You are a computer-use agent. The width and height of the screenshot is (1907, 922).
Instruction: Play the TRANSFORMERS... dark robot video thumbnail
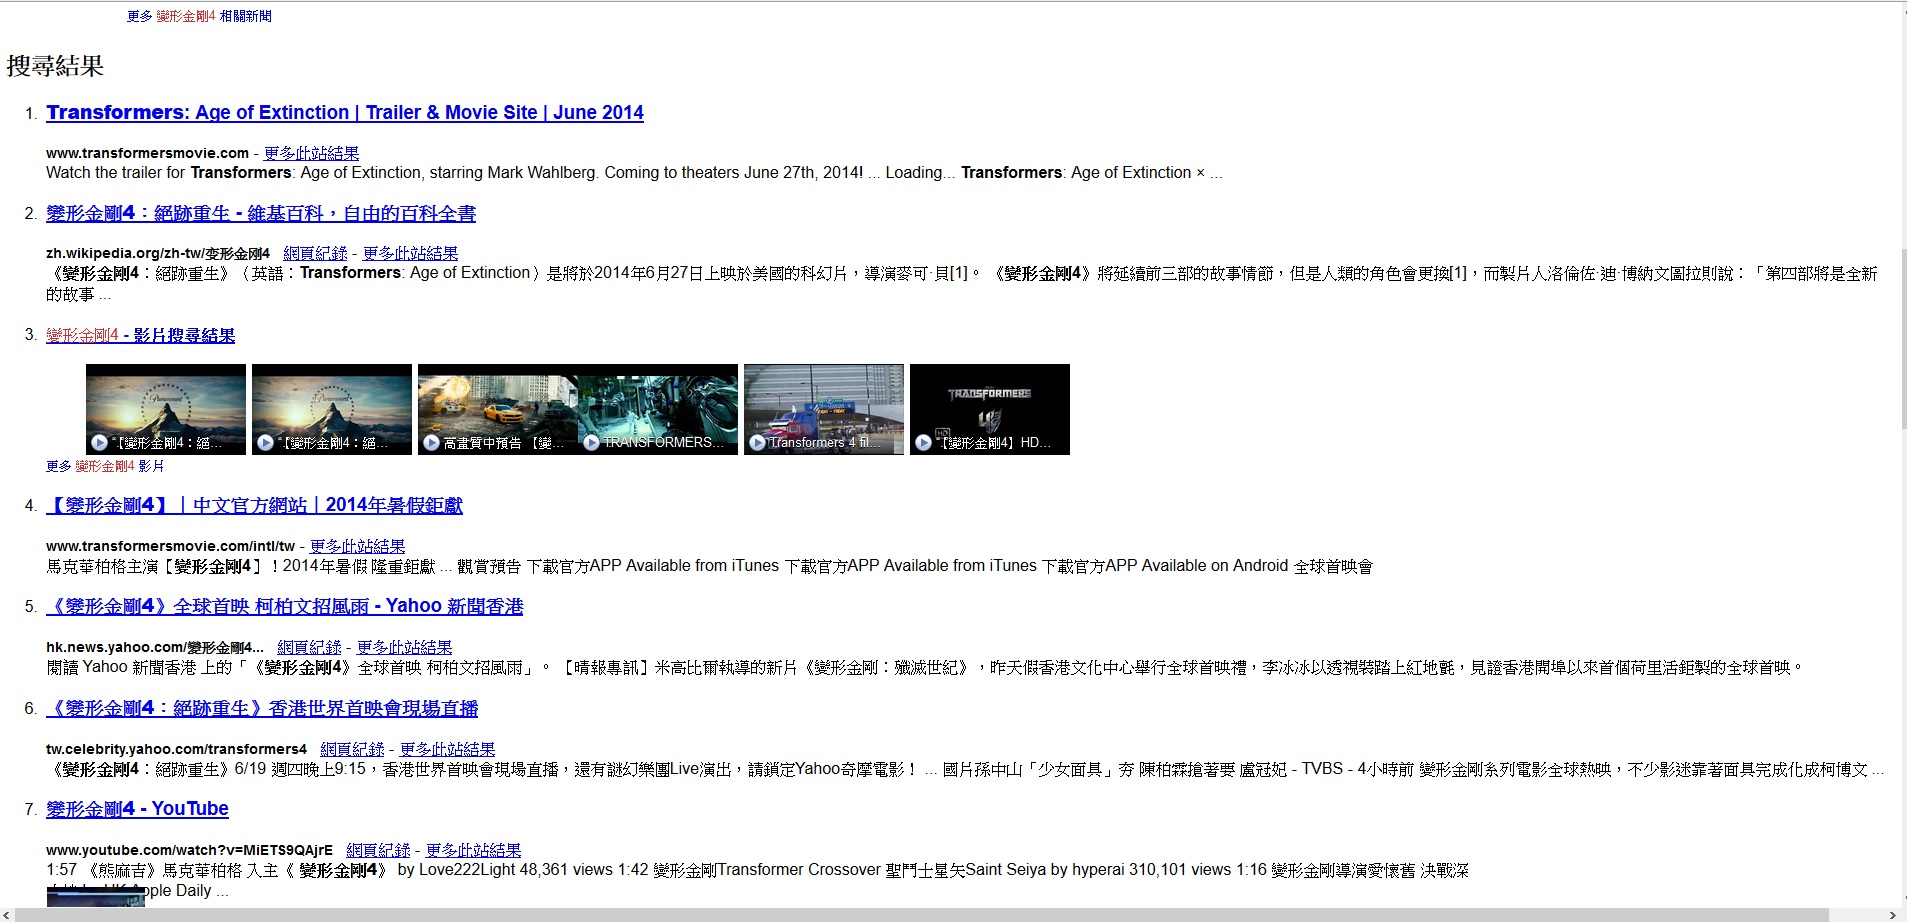658,409
